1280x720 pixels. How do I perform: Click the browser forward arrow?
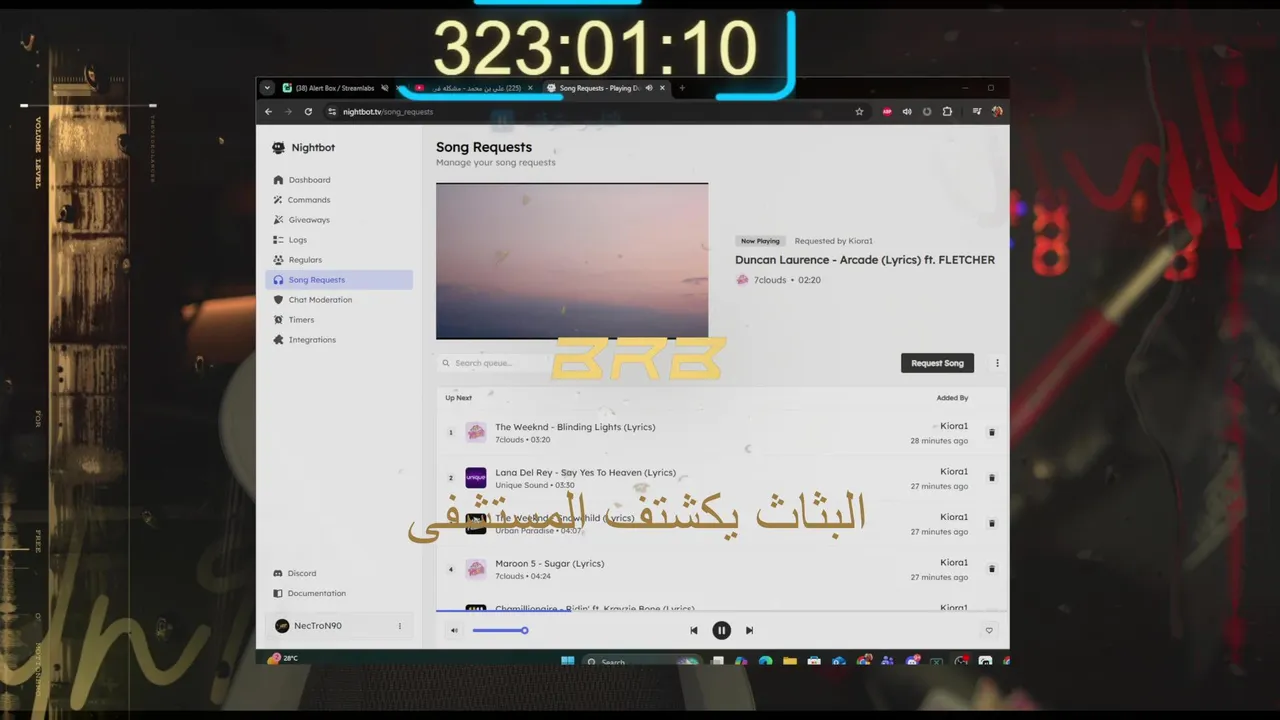[x=288, y=112]
